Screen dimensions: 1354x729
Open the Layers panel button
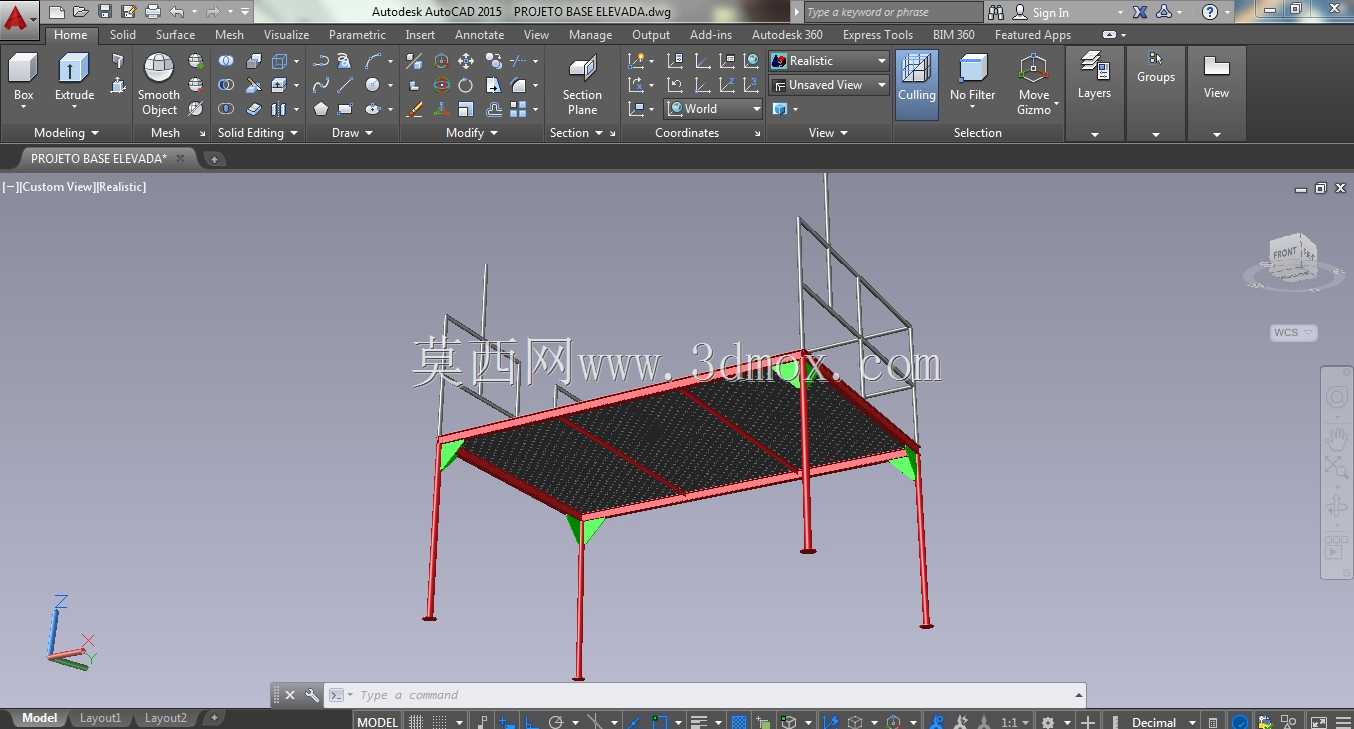(x=1094, y=77)
